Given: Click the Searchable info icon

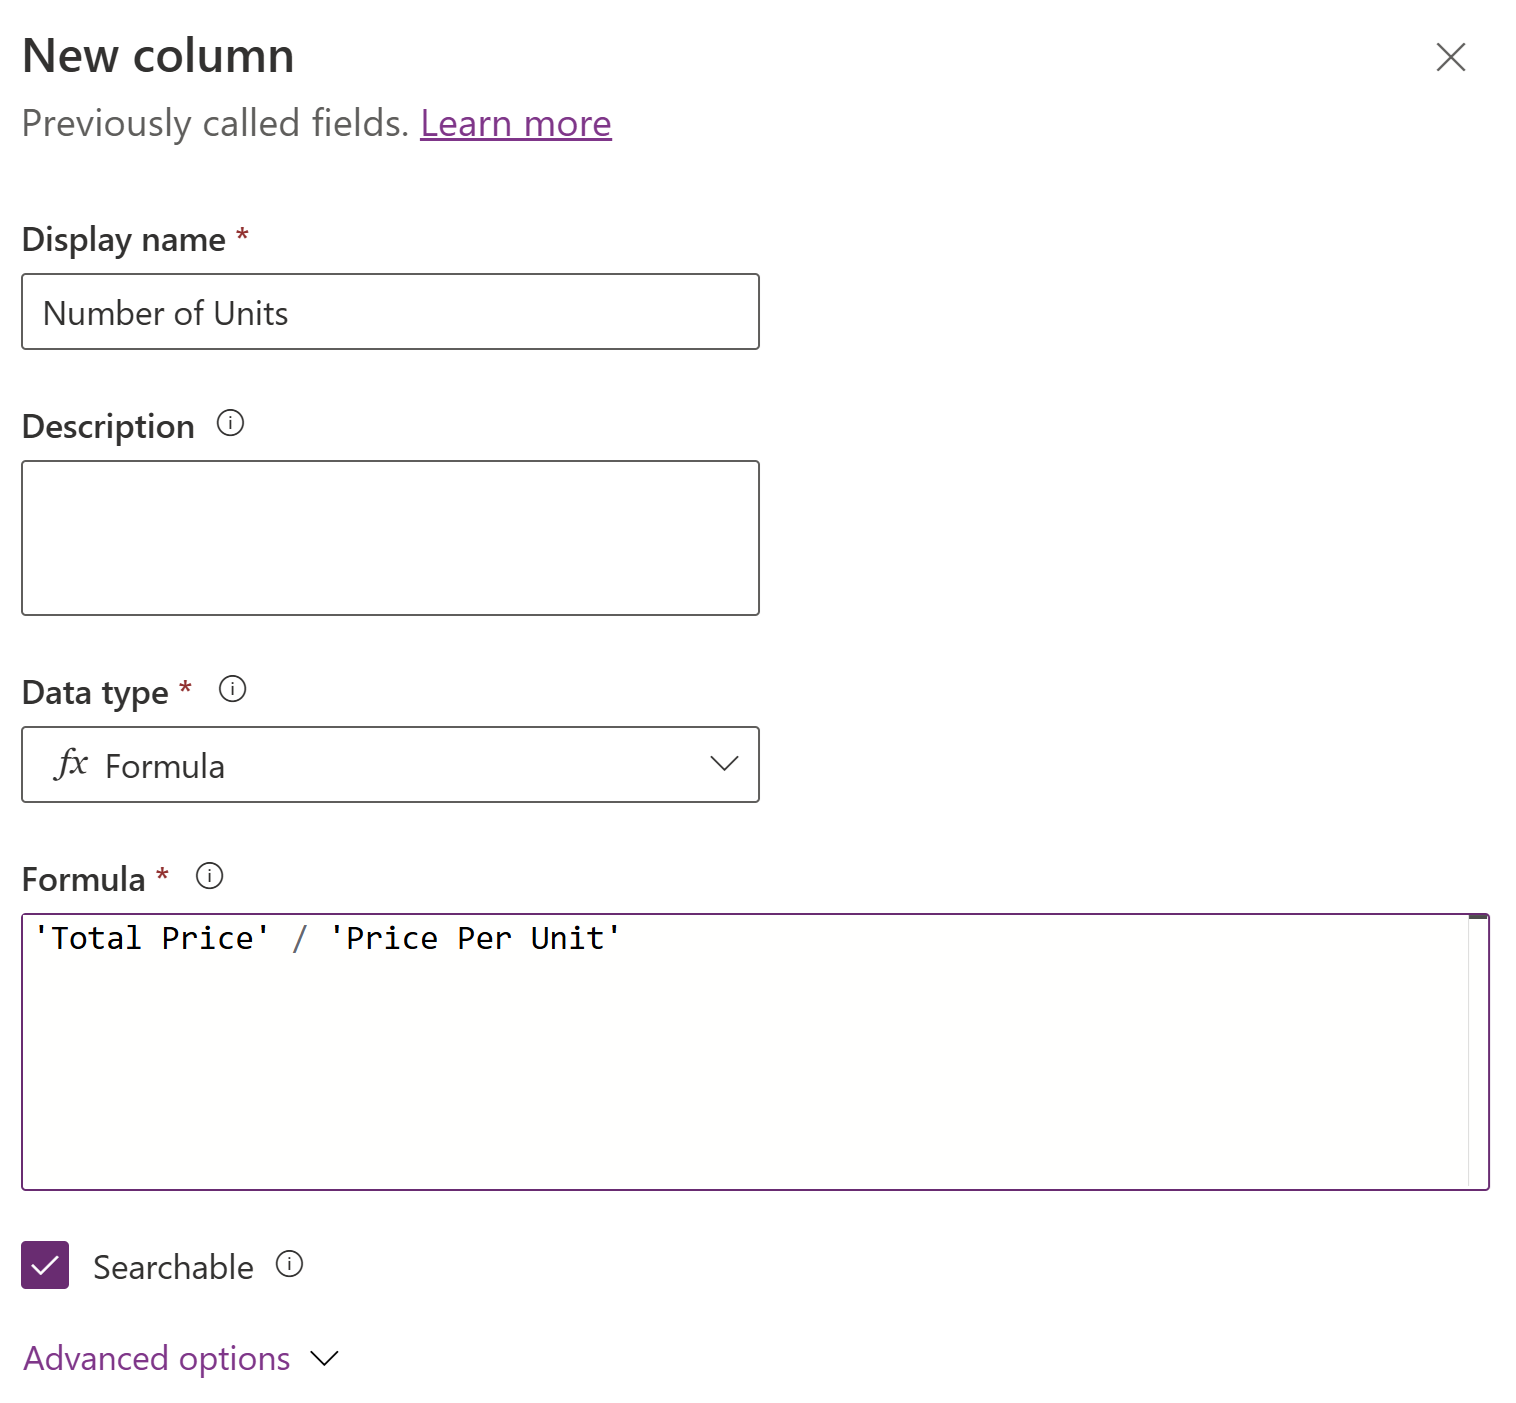Looking at the screenshot, I should pyautogui.click(x=289, y=1265).
